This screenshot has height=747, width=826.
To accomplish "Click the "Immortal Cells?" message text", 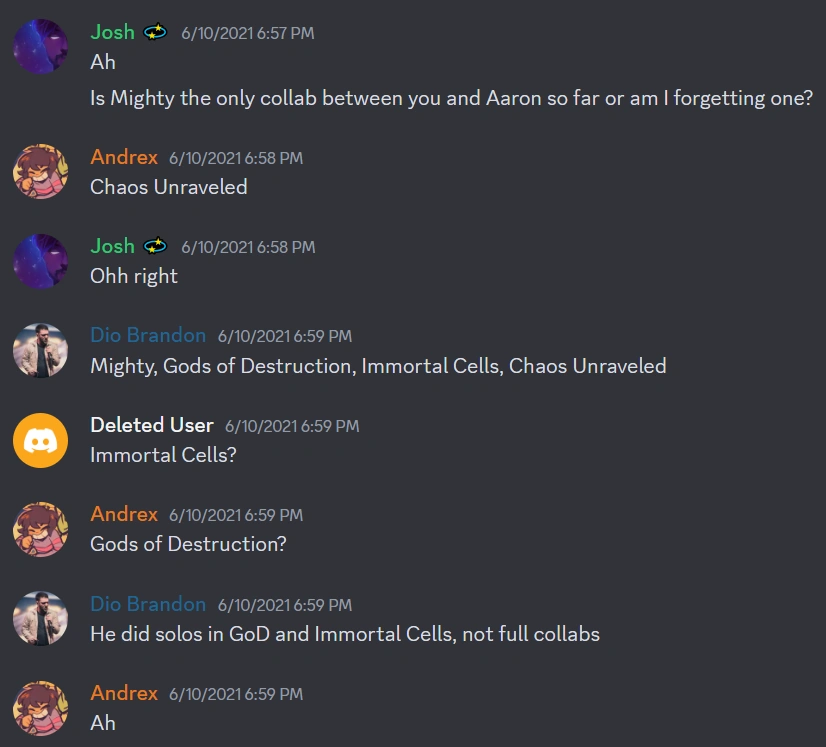I will pos(162,454).
